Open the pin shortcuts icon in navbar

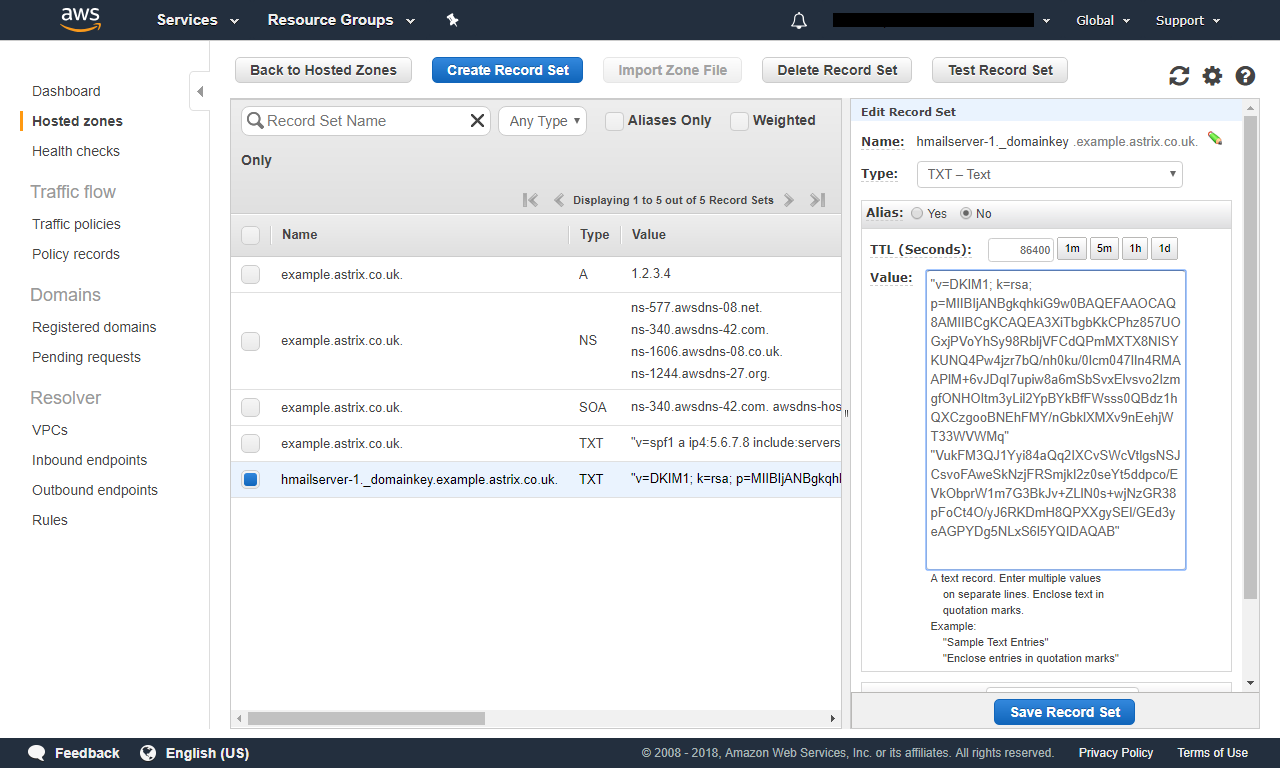[x=452, y=20]
